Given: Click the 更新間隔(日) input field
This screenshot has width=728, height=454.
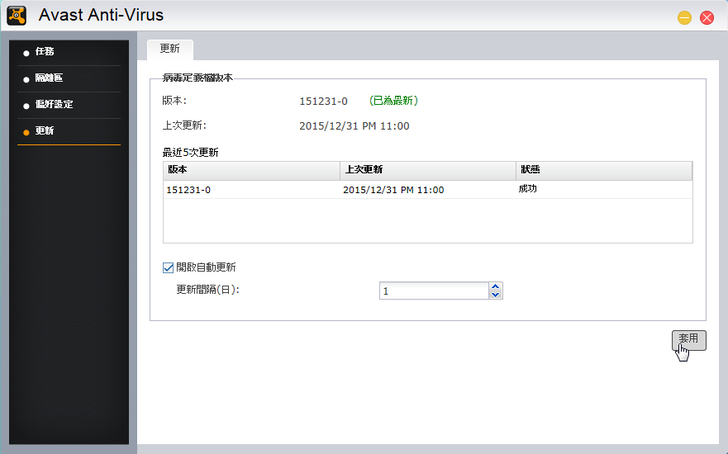Looking at the screenshot, I should pyautogui.click(x=433, y=291).
